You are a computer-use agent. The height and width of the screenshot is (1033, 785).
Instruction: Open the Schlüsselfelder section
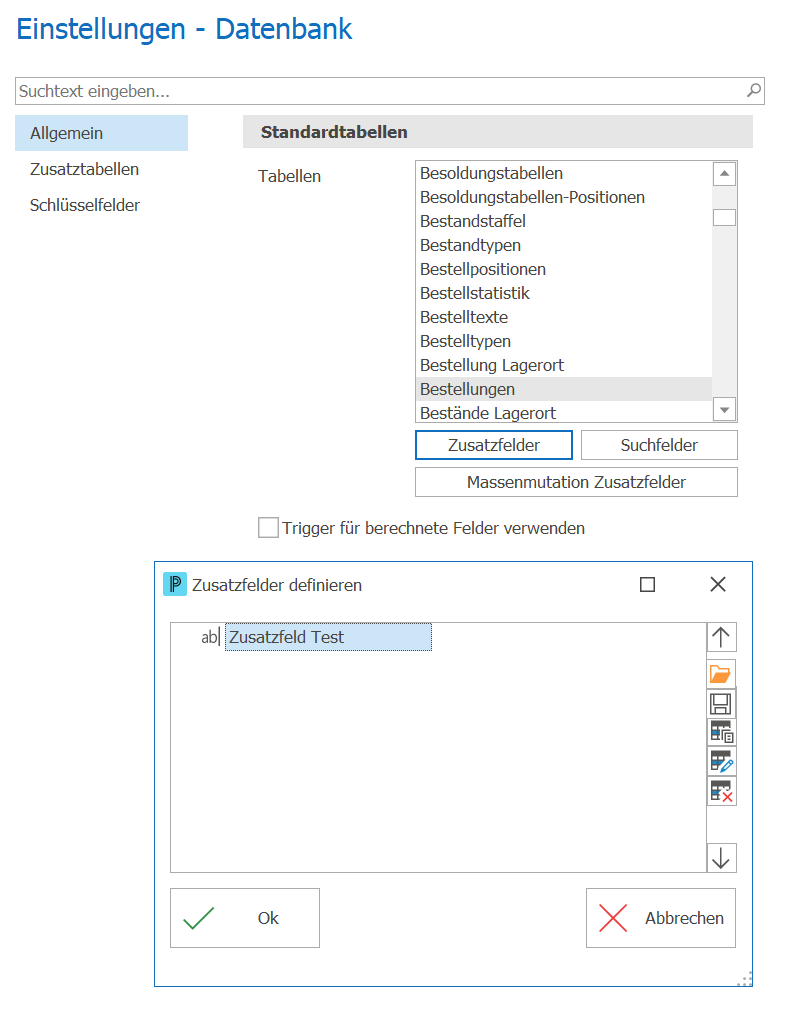pos(84,206)
